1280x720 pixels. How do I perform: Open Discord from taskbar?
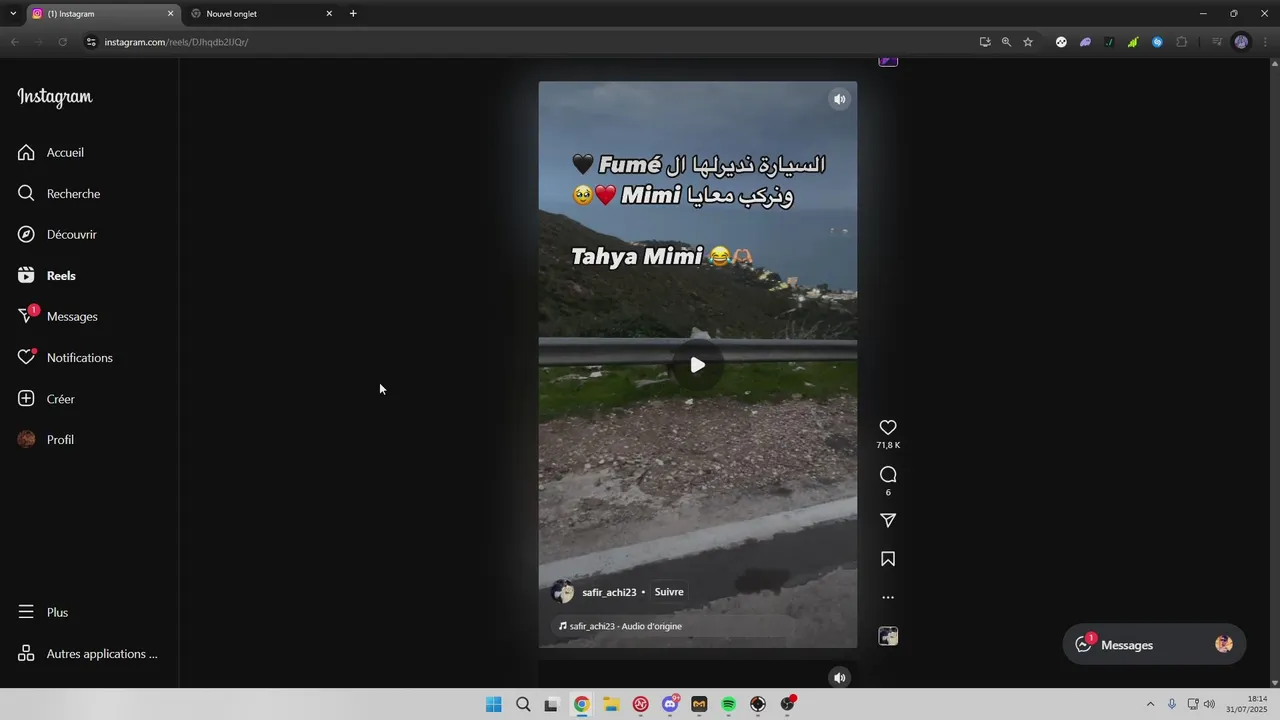[670, 704]
